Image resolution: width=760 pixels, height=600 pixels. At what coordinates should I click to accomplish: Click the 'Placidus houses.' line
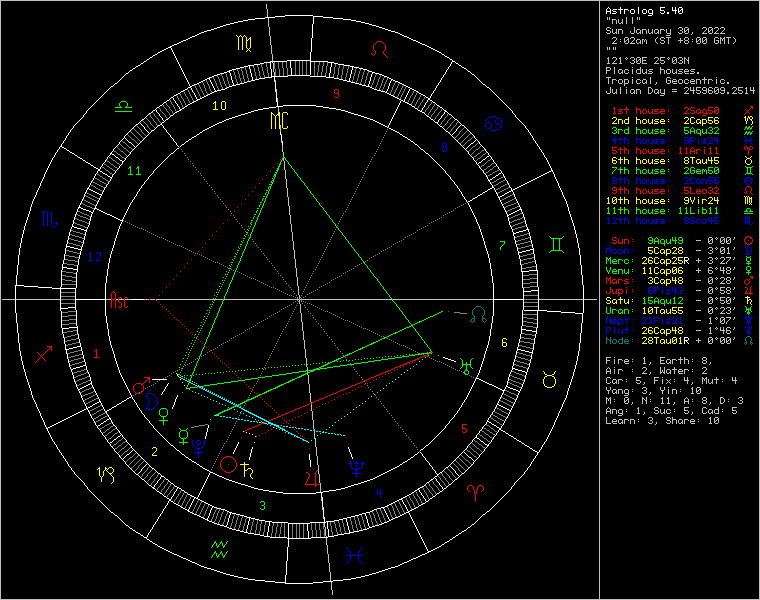(x=653, y=71)
